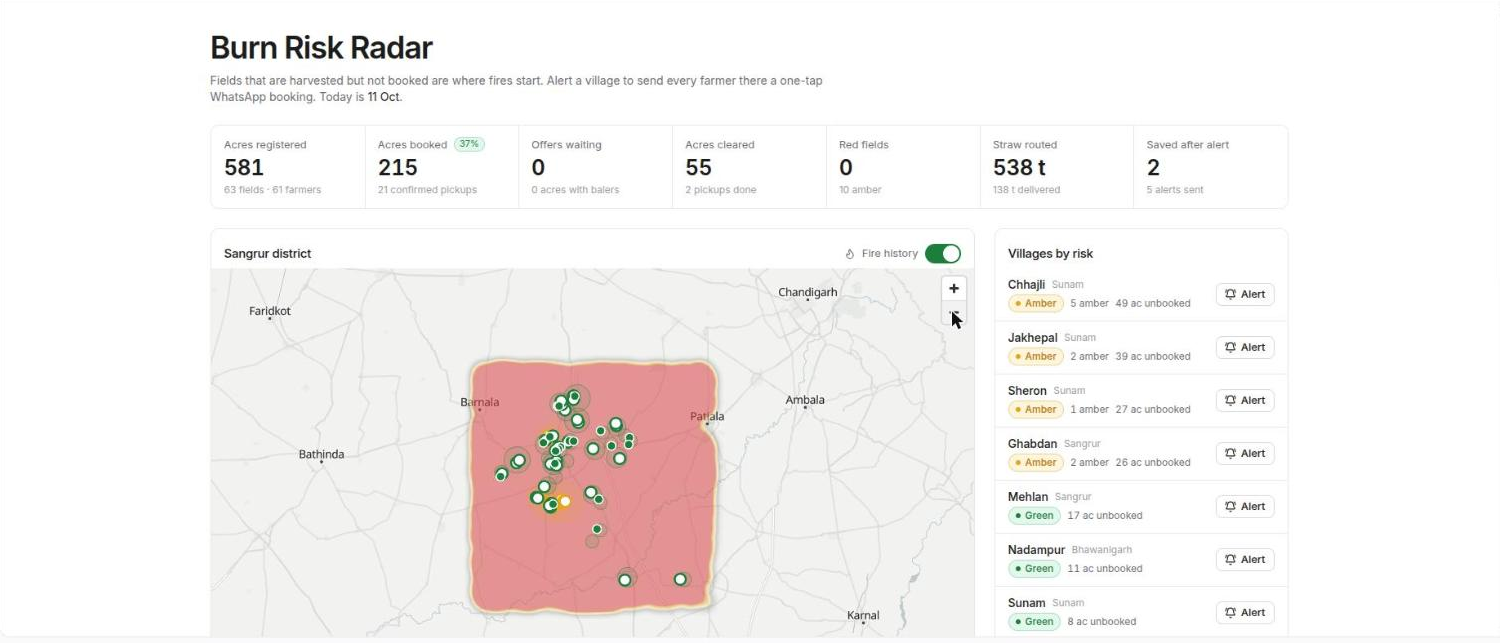Click '49 ac unbooked' in Chhajli row

click(x=1153, y=303)
